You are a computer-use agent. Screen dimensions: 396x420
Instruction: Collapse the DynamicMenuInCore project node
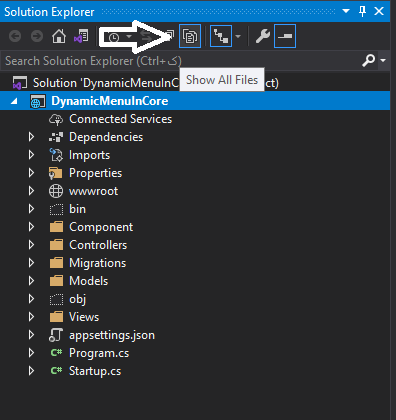coord(14,101)
